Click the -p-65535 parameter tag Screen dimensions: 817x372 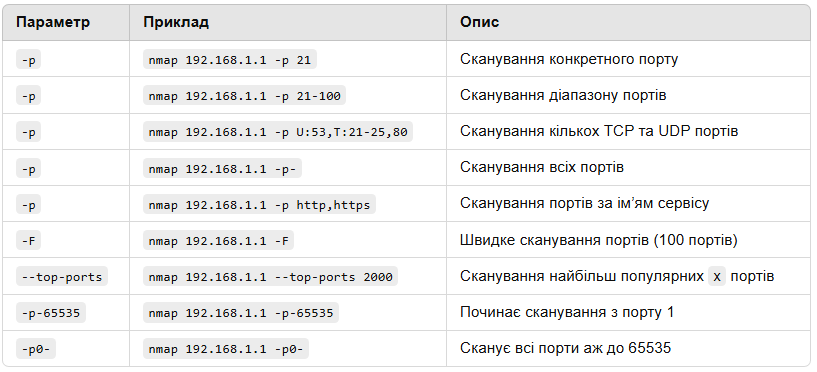click(51, 313)
